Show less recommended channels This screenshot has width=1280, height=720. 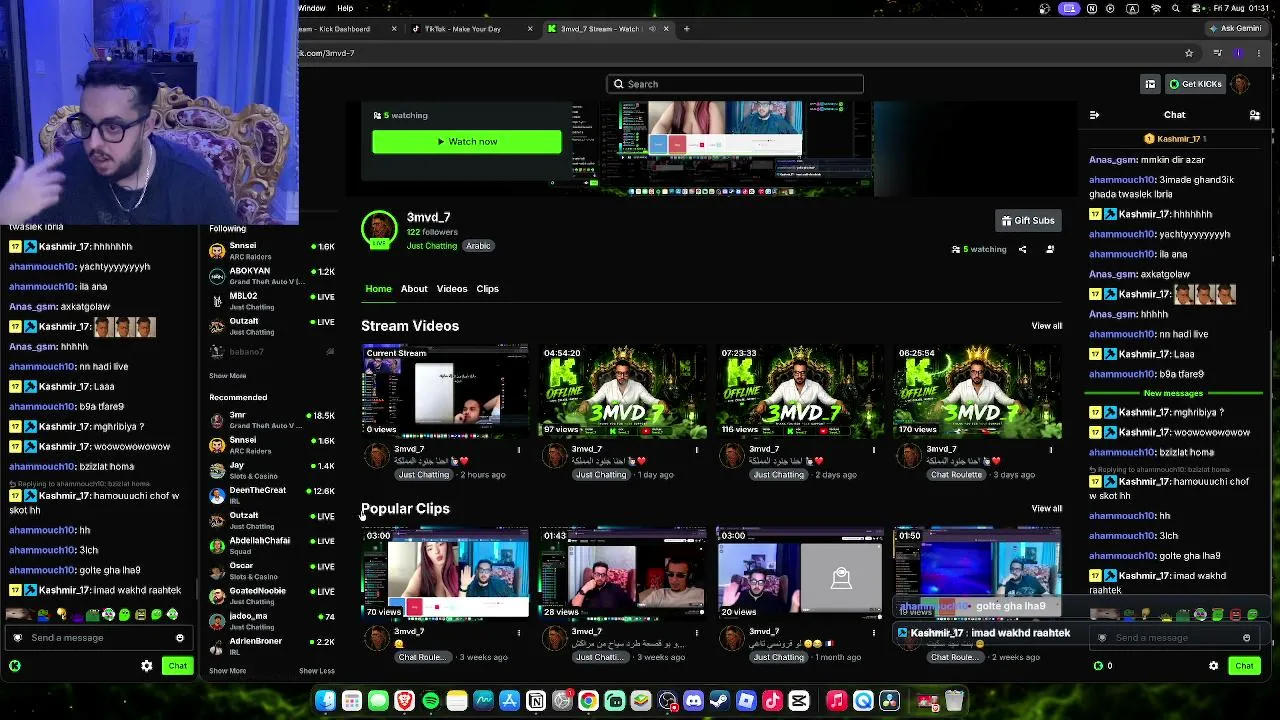click(x=317, y=671)
